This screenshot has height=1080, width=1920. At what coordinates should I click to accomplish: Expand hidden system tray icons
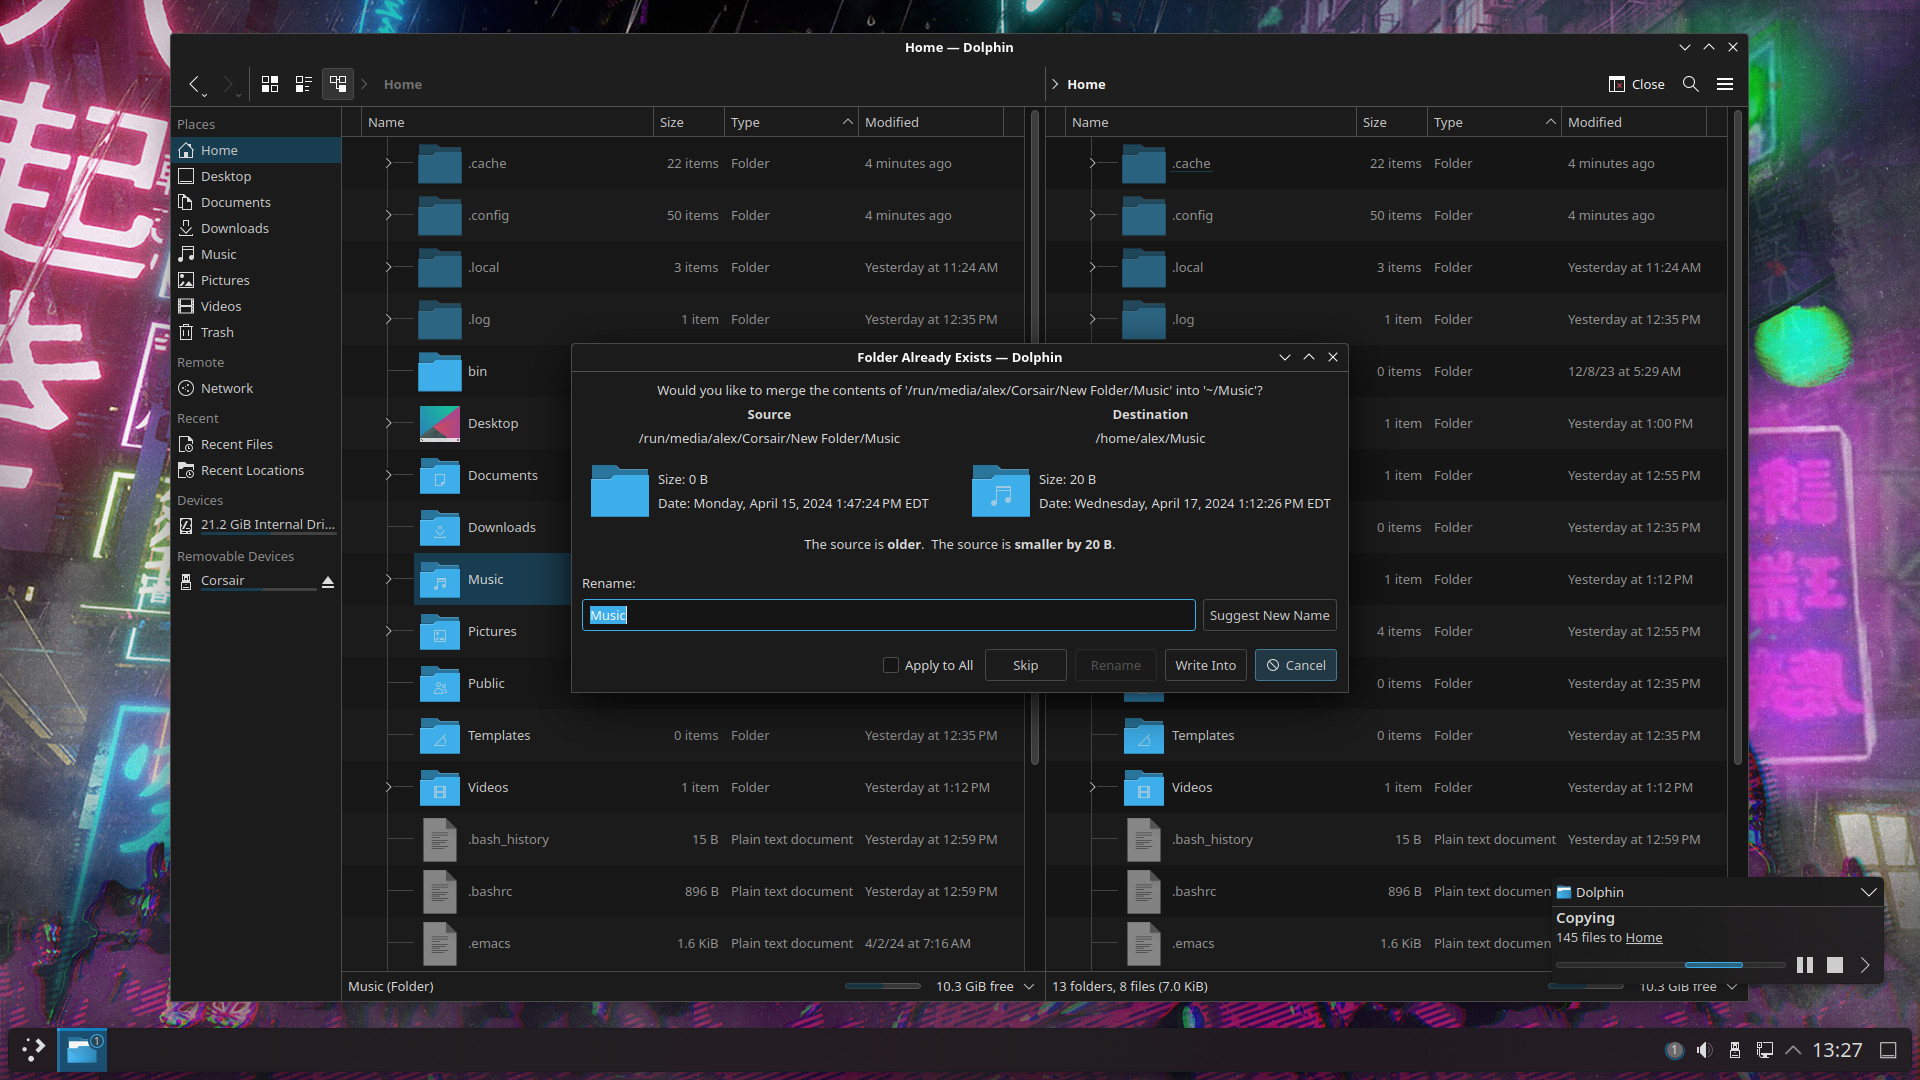[1793, 1050]
